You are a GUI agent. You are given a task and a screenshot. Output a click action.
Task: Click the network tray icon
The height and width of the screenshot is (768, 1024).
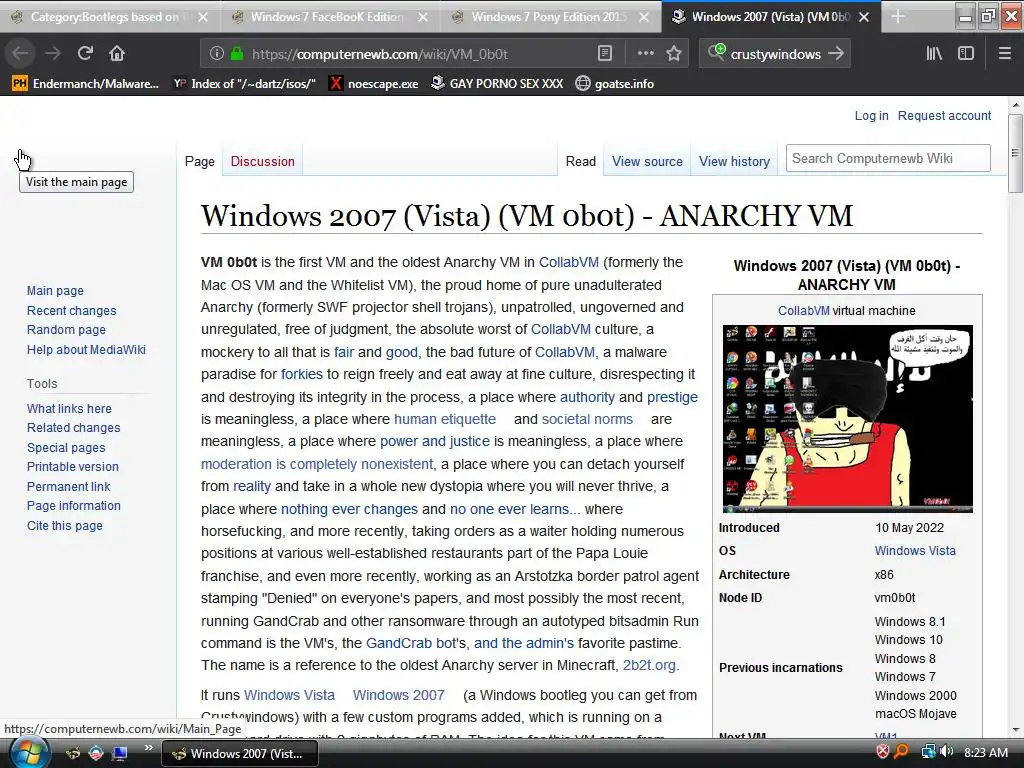point(928,752)
